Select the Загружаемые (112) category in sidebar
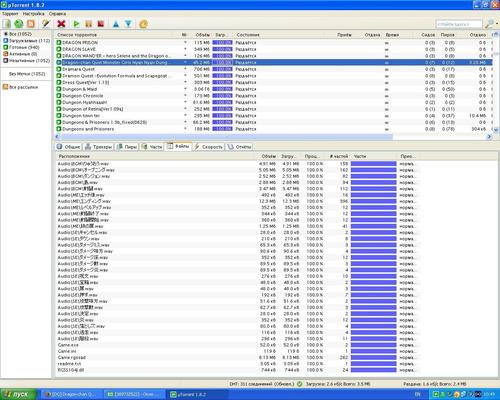This screenshot has height=400, width=500. coord(27,41)
